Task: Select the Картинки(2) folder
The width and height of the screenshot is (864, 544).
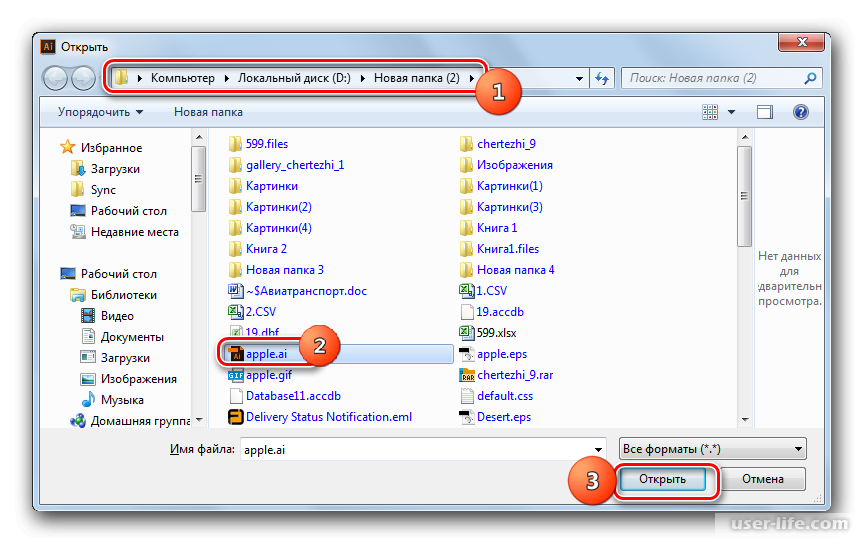Action: pos(279,207)
